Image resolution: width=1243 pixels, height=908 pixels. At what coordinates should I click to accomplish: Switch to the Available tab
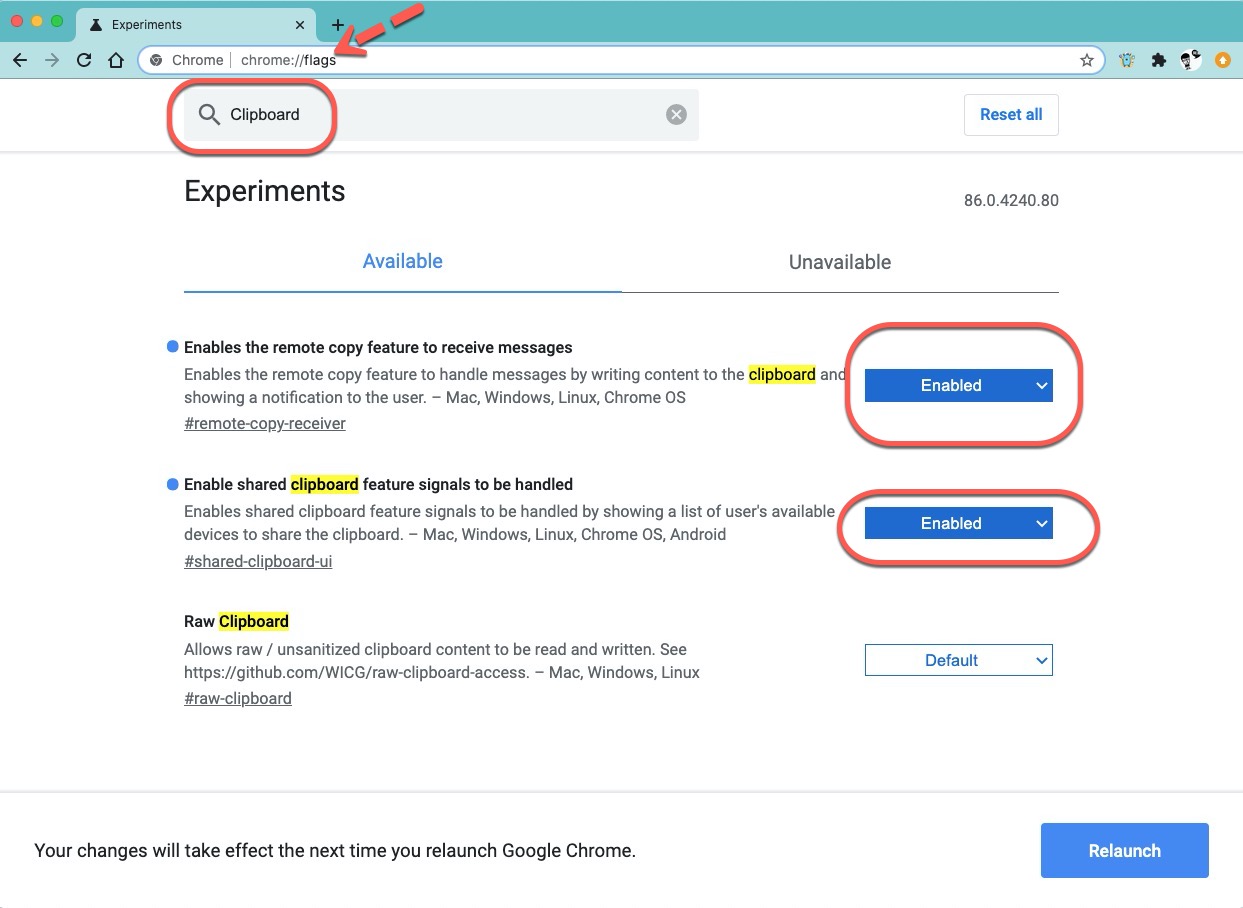[402, 262]
